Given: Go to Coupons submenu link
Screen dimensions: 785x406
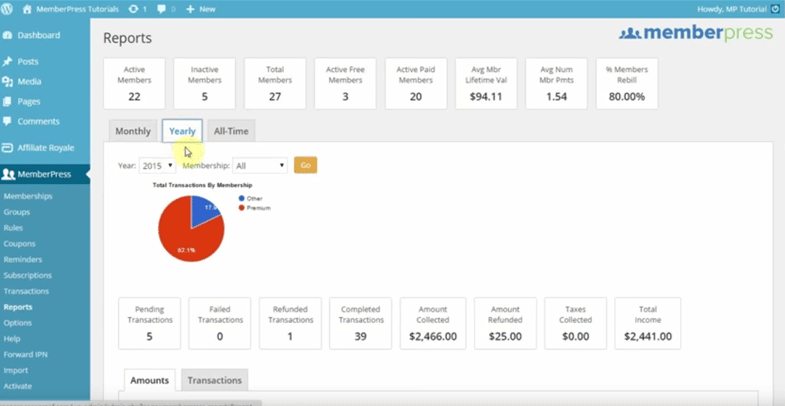Looking at the screenshot, I should [x=20, y=244].
